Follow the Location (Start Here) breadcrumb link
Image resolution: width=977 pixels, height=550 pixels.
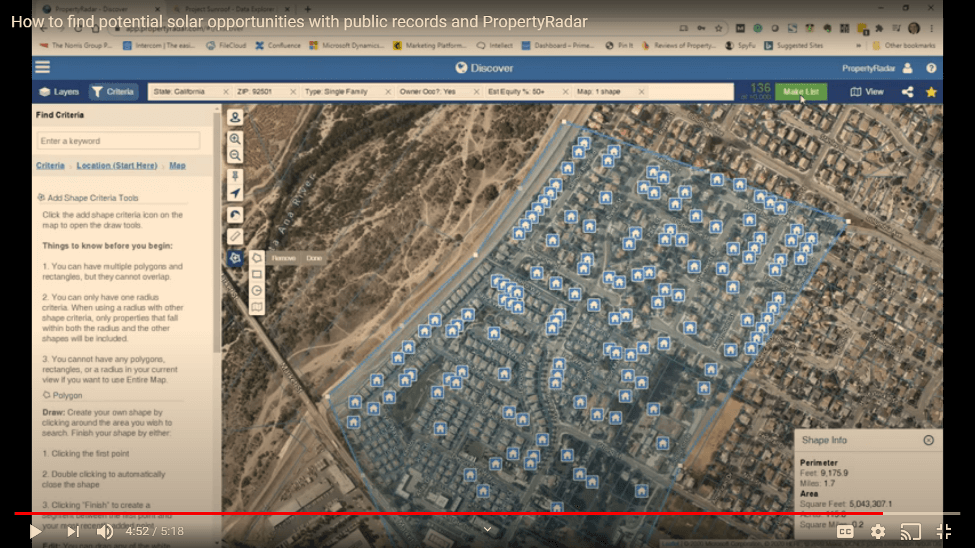(117, 166)
